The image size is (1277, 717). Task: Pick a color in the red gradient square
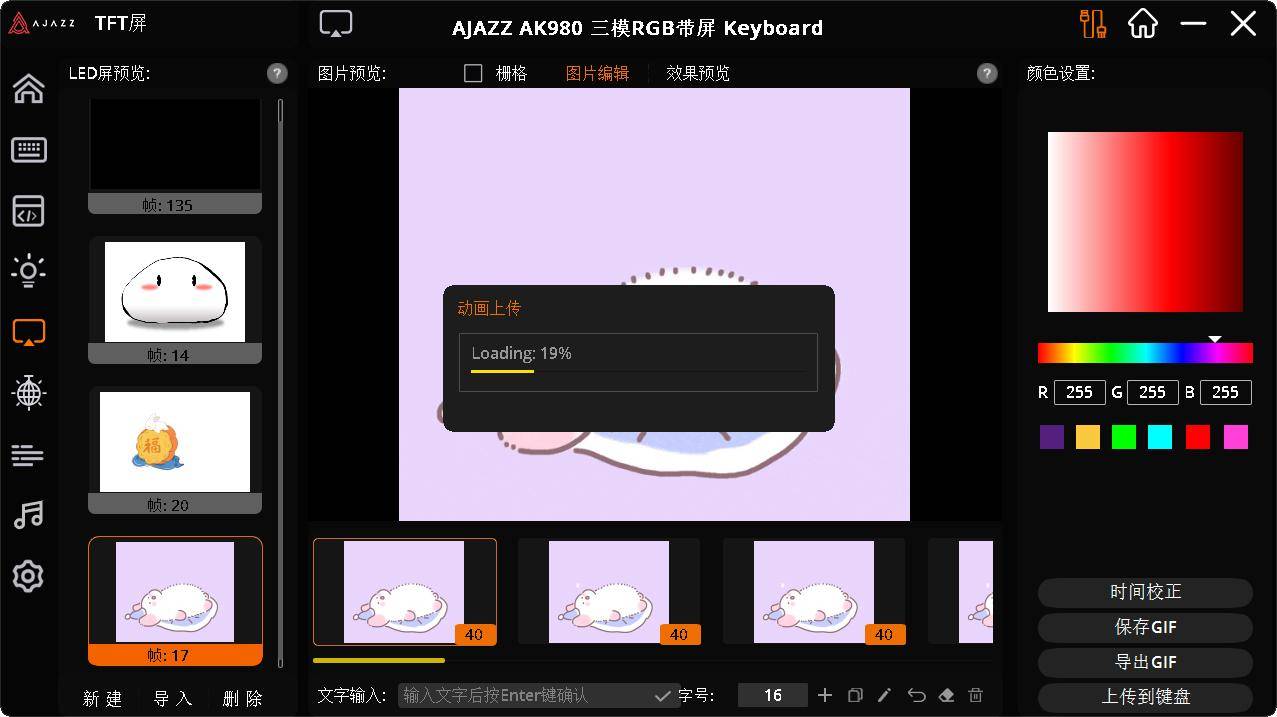[x=1145, y=222]
